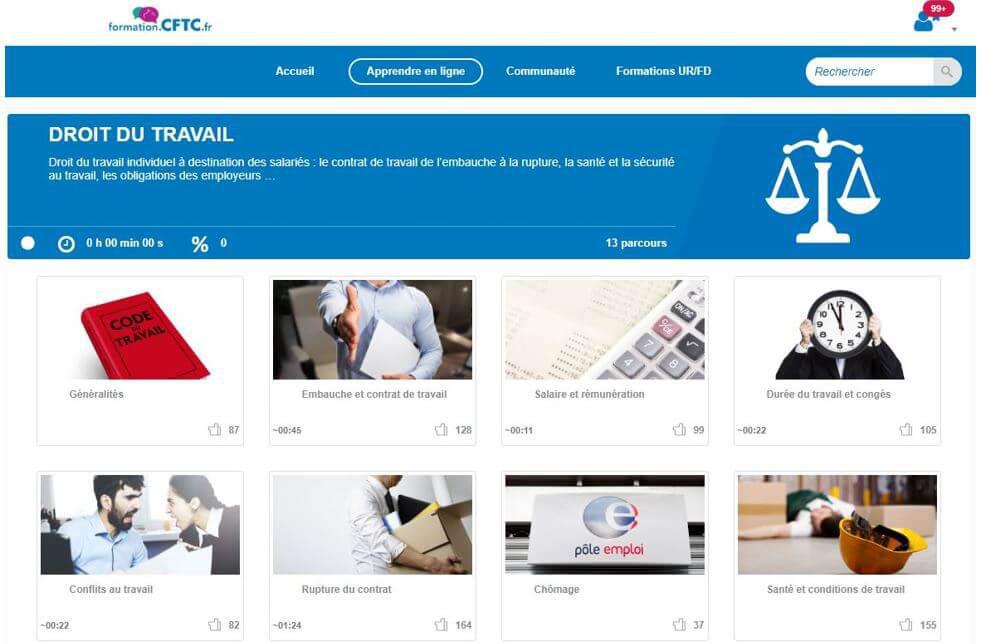Screen dimensions: 981x644
Task: Select the Apprendre en ligne tab
Action: point(415,71)
